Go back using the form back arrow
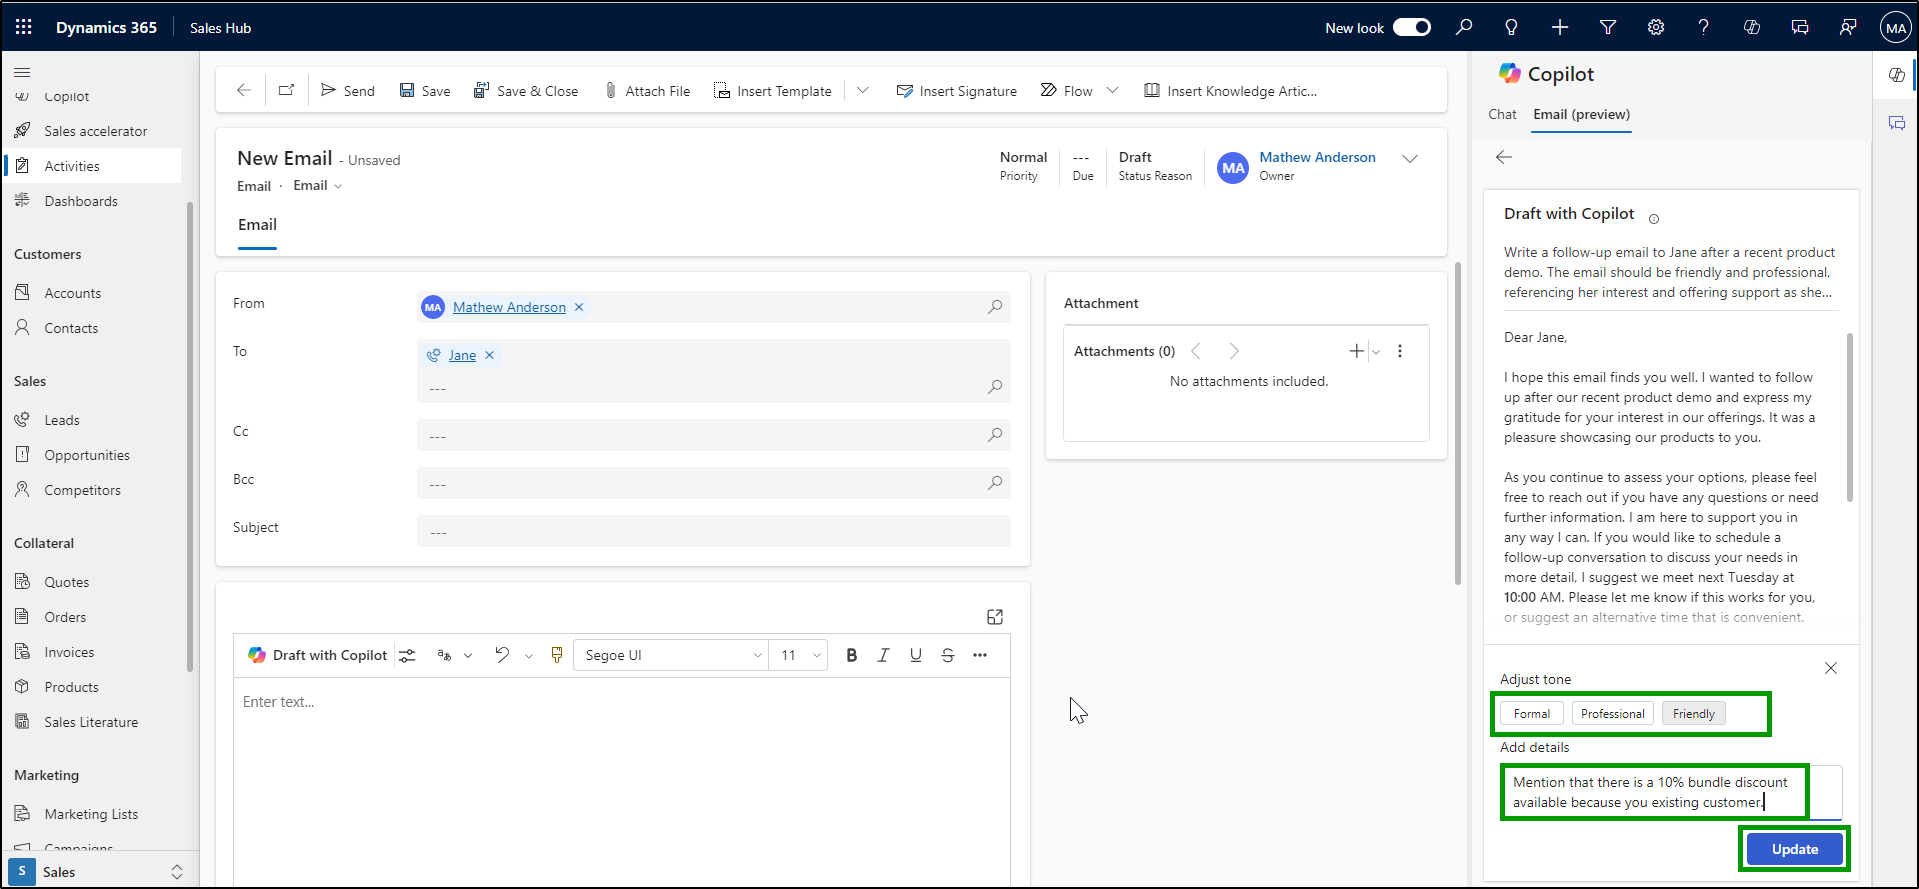 click(243, 90)
